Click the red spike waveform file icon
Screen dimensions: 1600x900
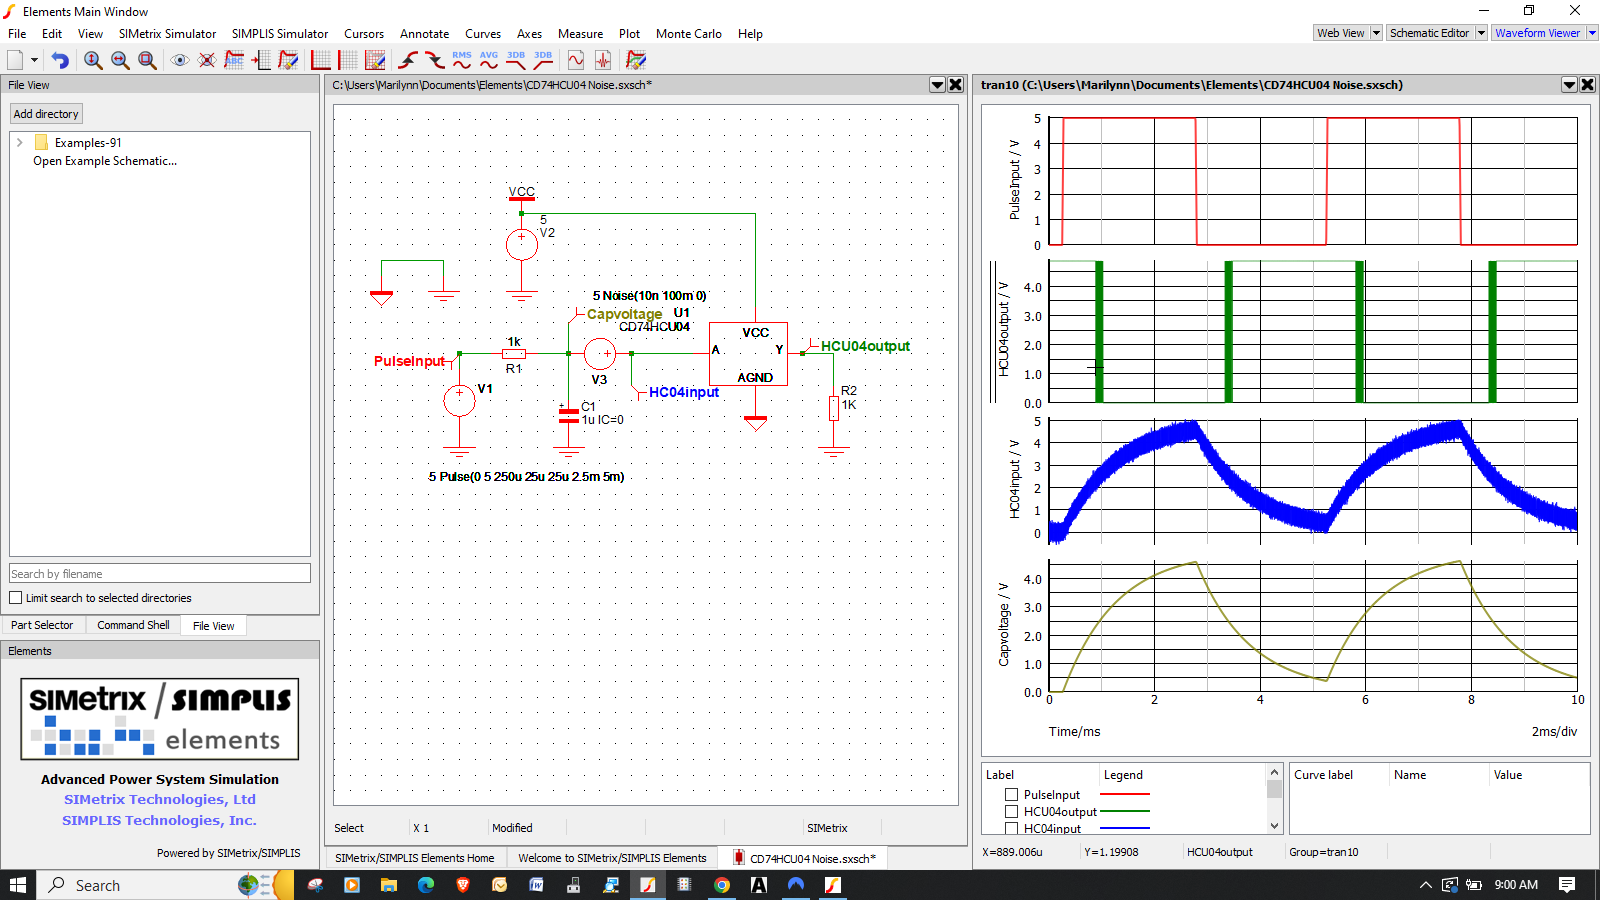603,60
